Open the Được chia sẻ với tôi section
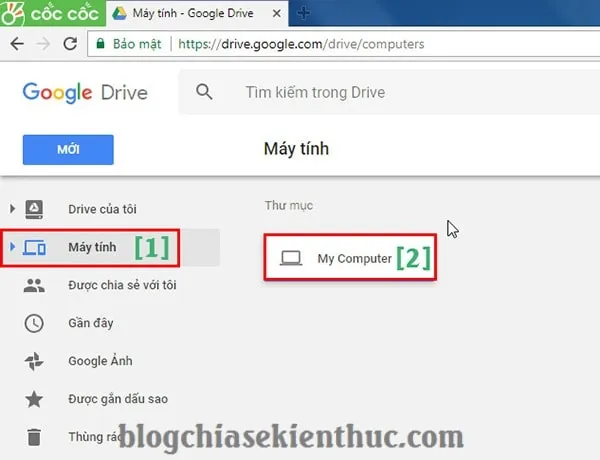Viewport: 600px width, 460px height. tap(122, 285)
